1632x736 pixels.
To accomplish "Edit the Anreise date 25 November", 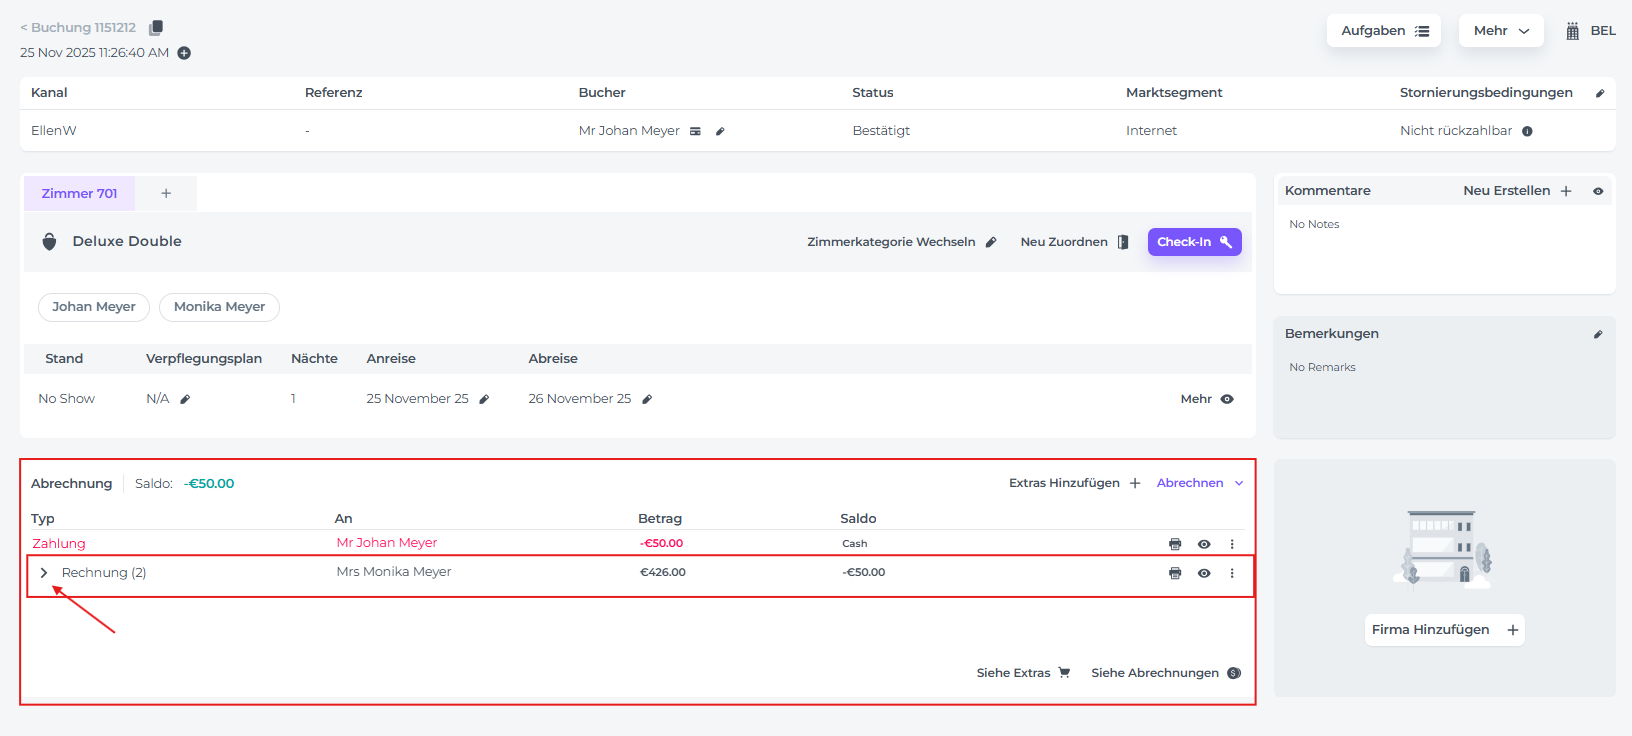I will tap(484, 399).
